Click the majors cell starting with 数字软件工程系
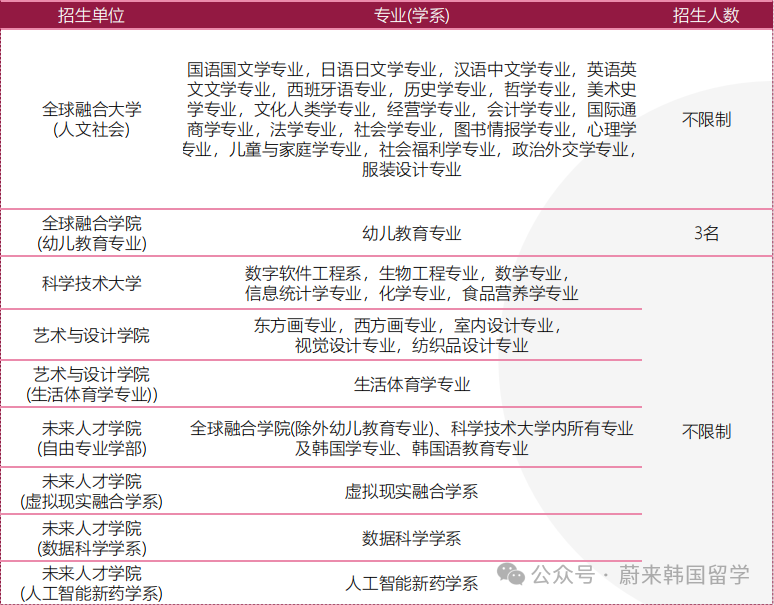 (x=412, y=283)
